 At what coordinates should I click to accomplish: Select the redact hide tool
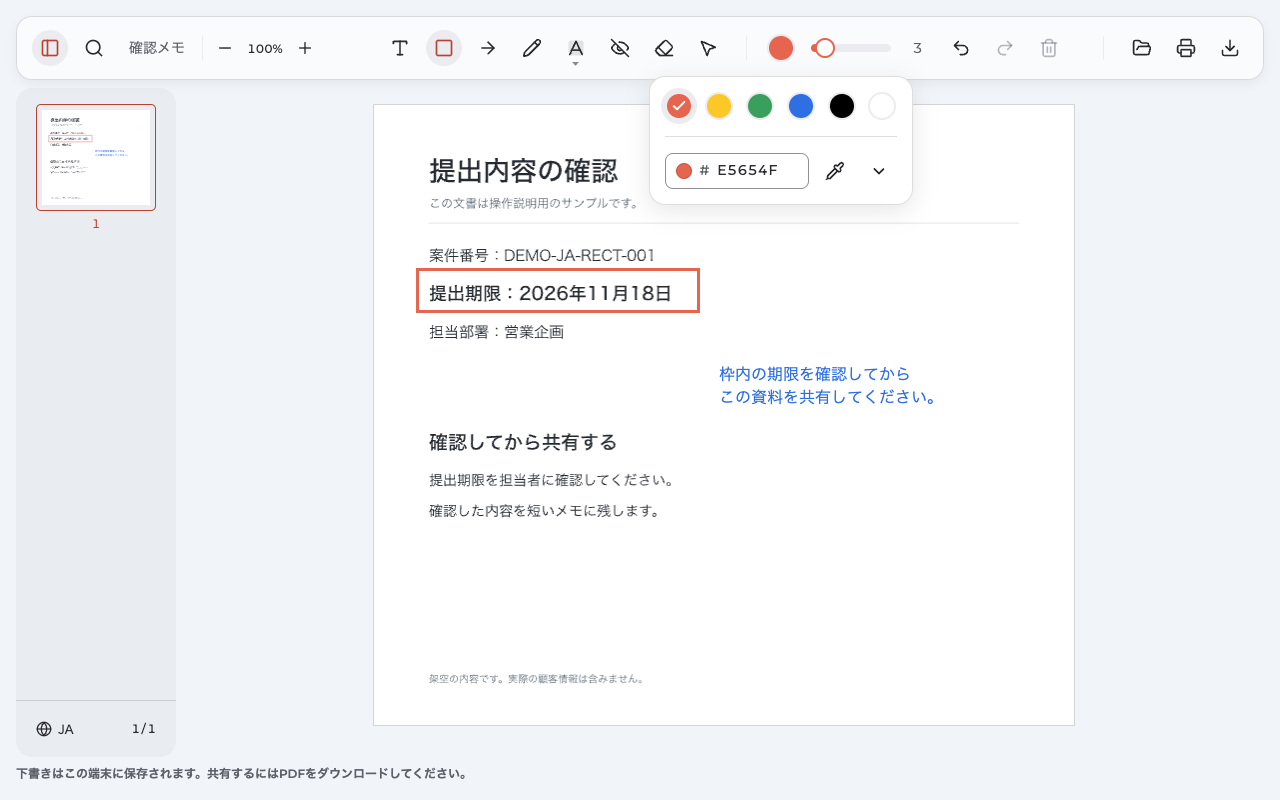pyautogui.click(x=620, y=48)
